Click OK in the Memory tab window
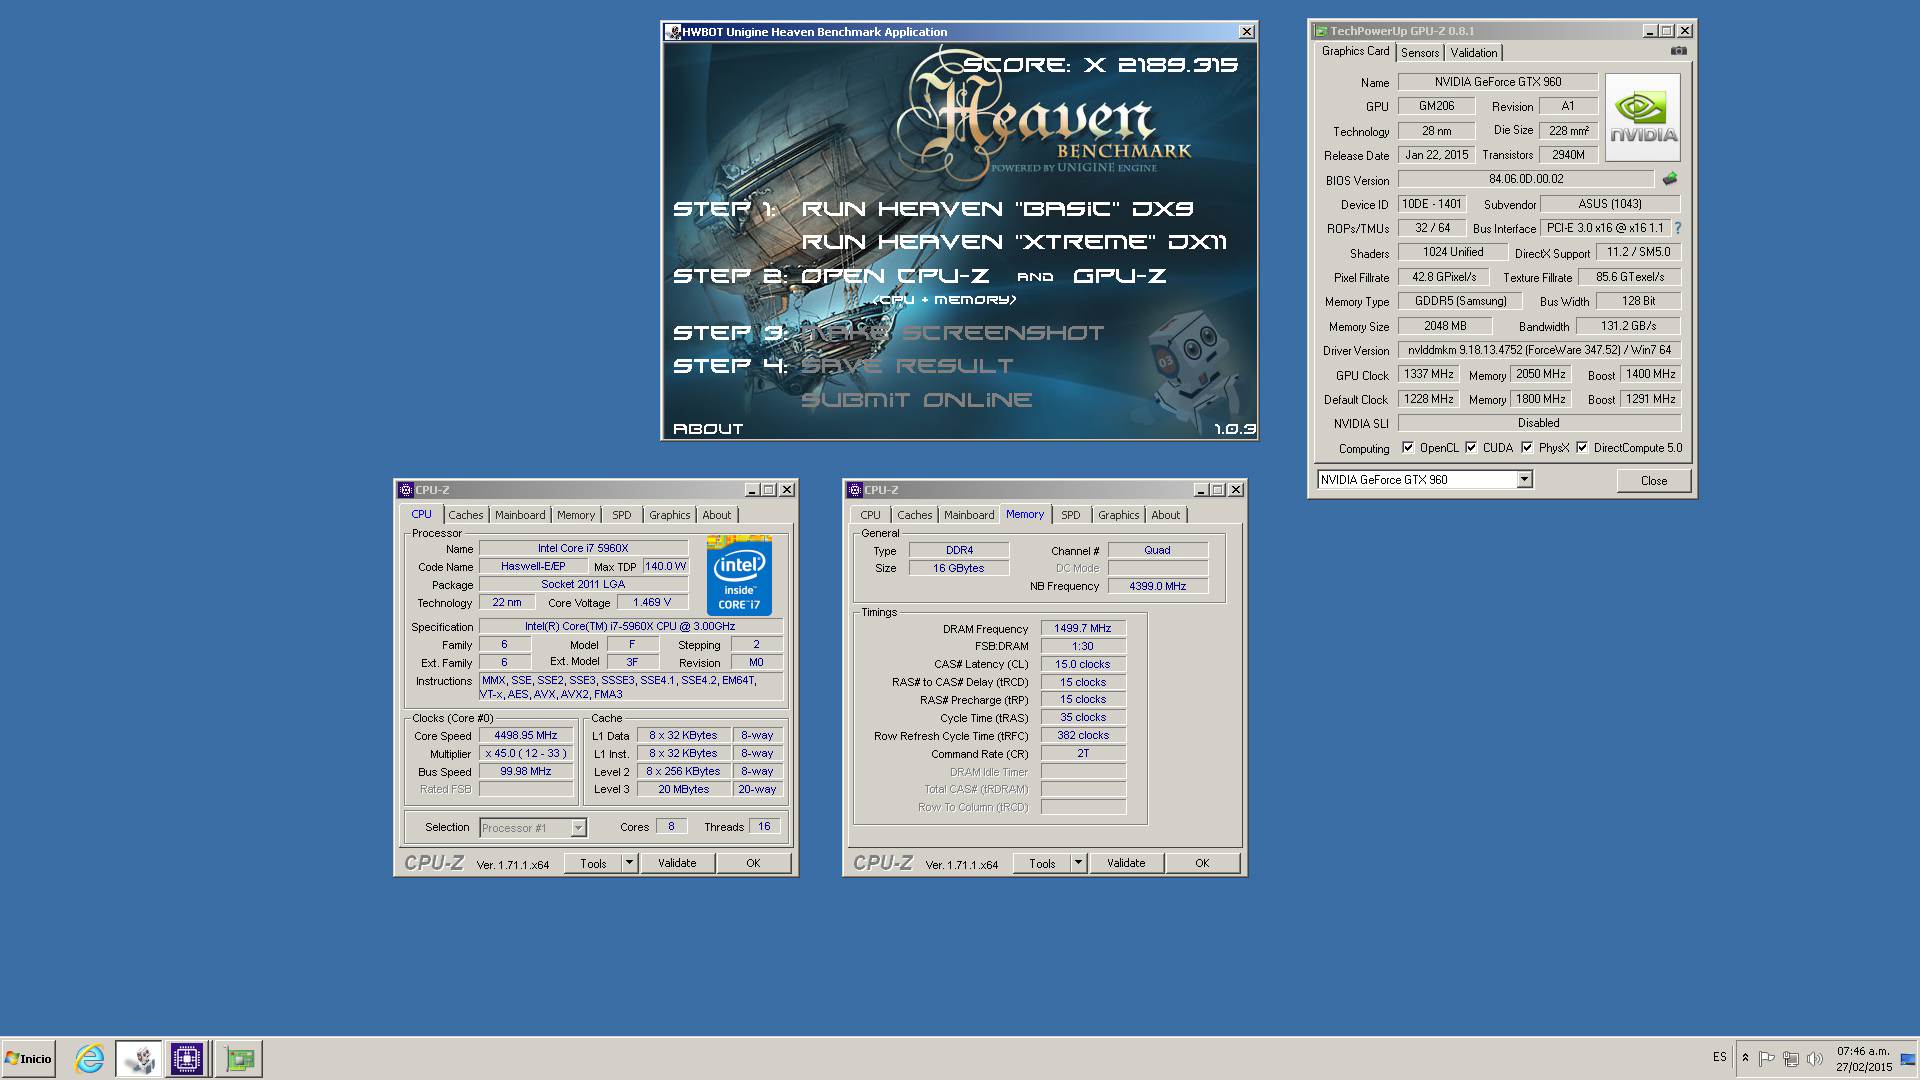1920x1080 pixels. pos(1202,863)
